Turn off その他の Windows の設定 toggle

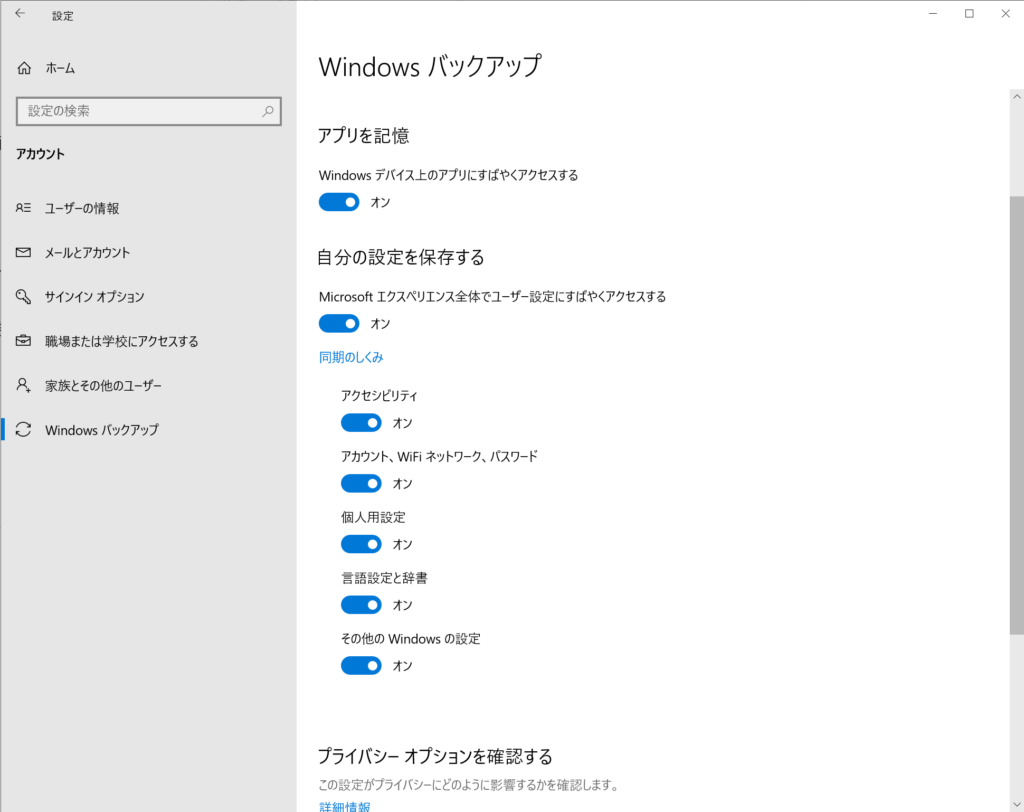point(361,665)
